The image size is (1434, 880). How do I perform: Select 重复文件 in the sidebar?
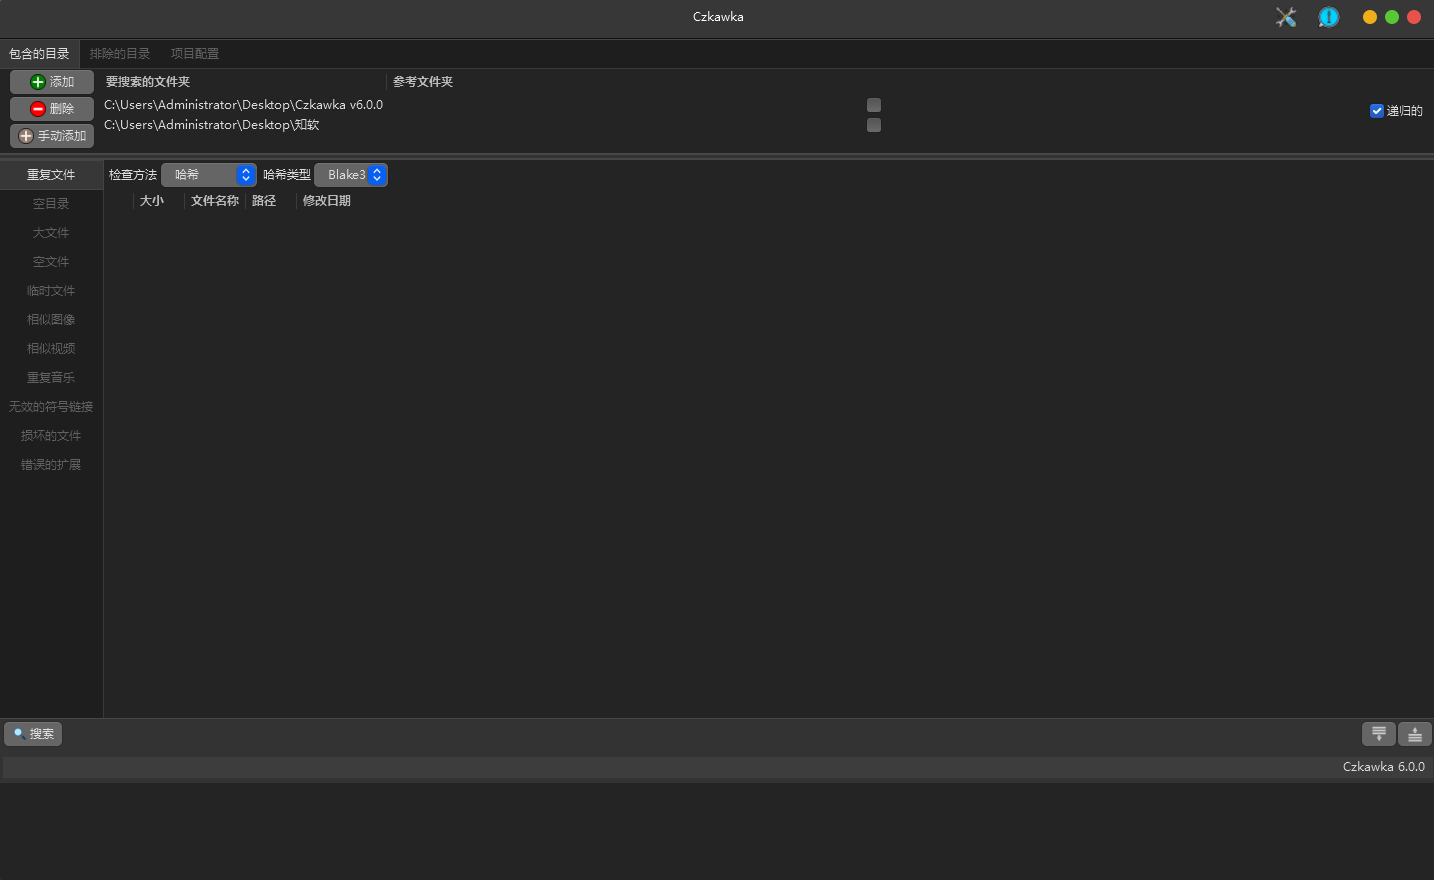click(x=51, y=175)
